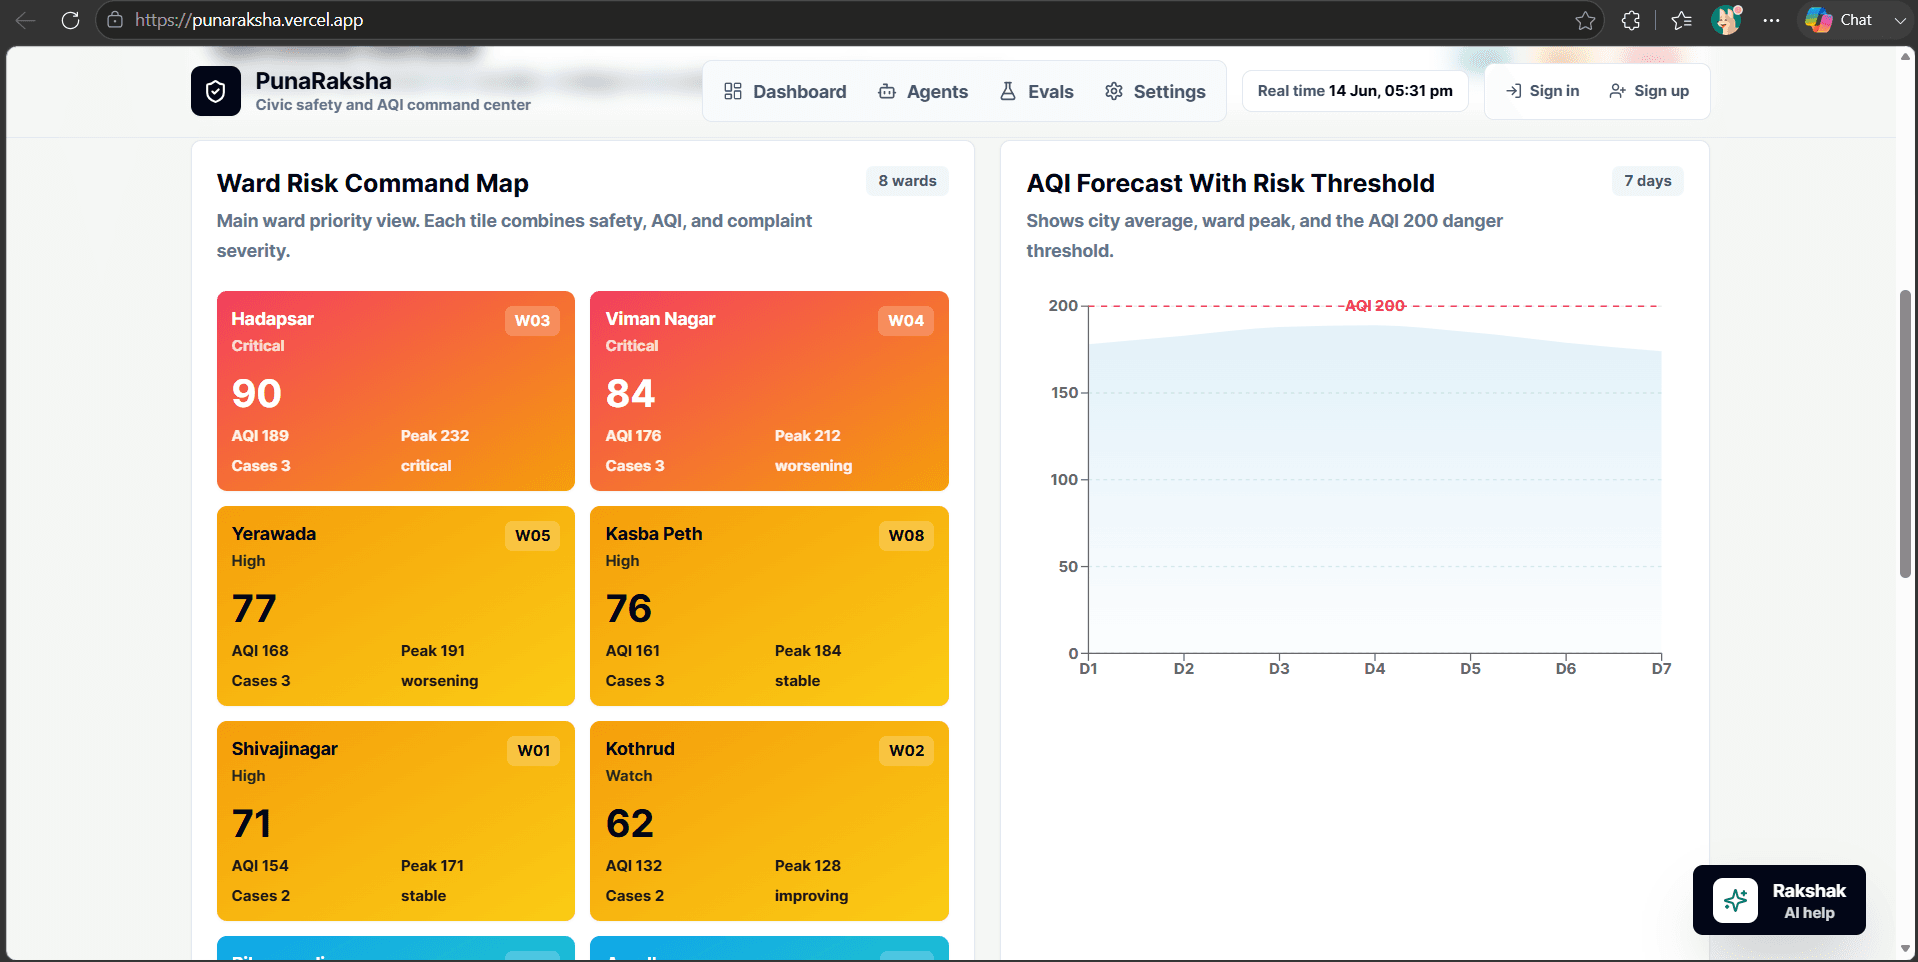This screenshot has height=962, width=1918.
Task: Click the scrollbar down arrow
Action: point(1905,949)
